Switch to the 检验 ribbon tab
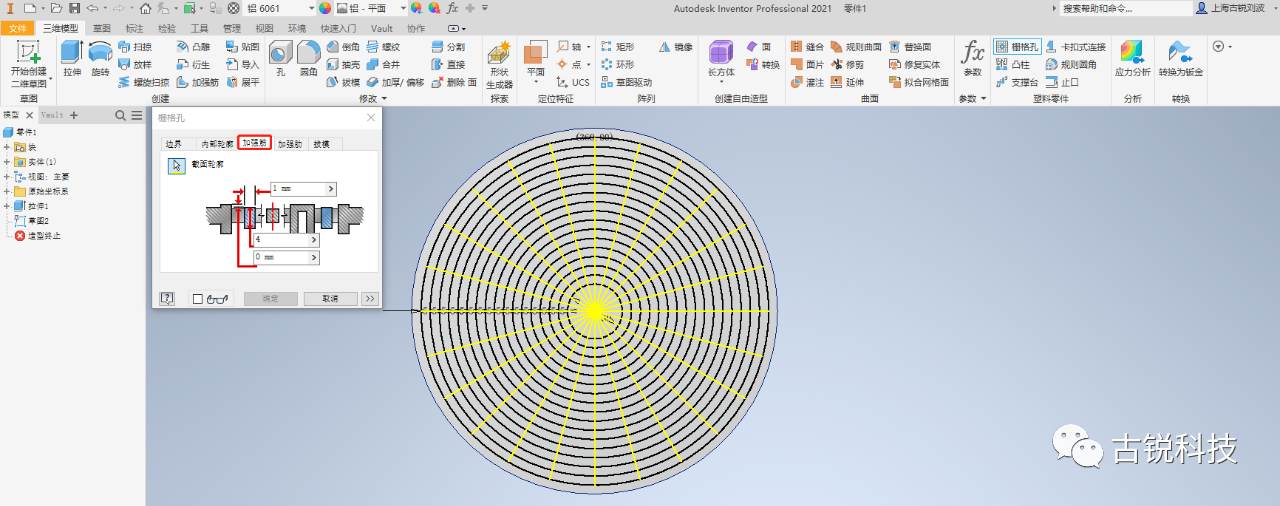The width and height of the screenshot is (1280, 506). [x=167, y=29]
